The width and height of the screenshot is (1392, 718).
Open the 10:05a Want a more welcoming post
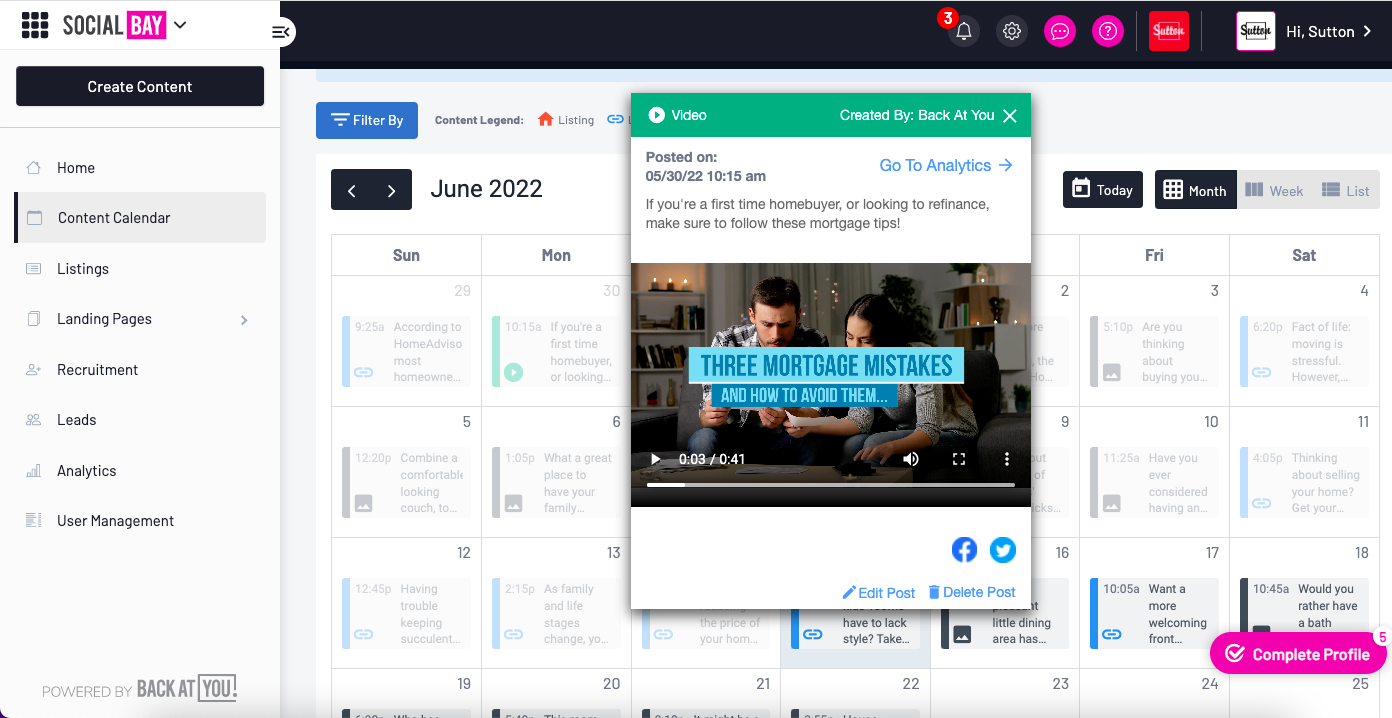[x=1154, y=614]
